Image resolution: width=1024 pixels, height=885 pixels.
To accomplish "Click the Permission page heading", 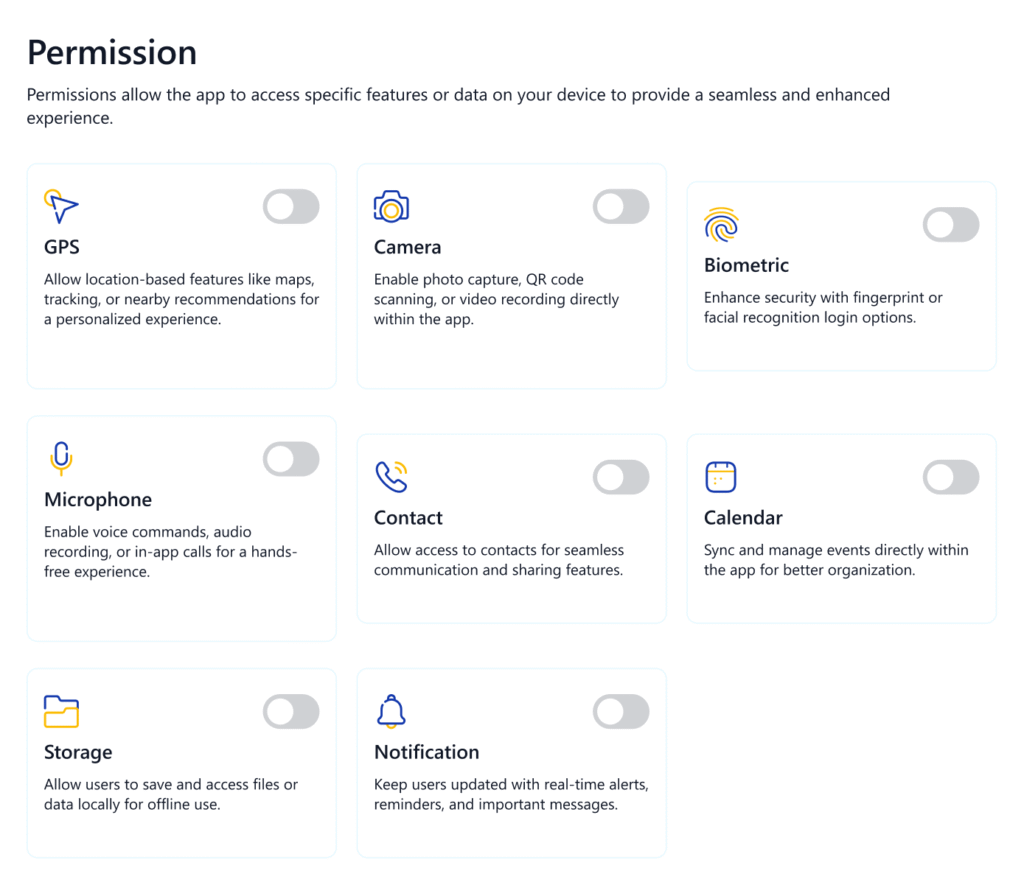I will [112, 52].
